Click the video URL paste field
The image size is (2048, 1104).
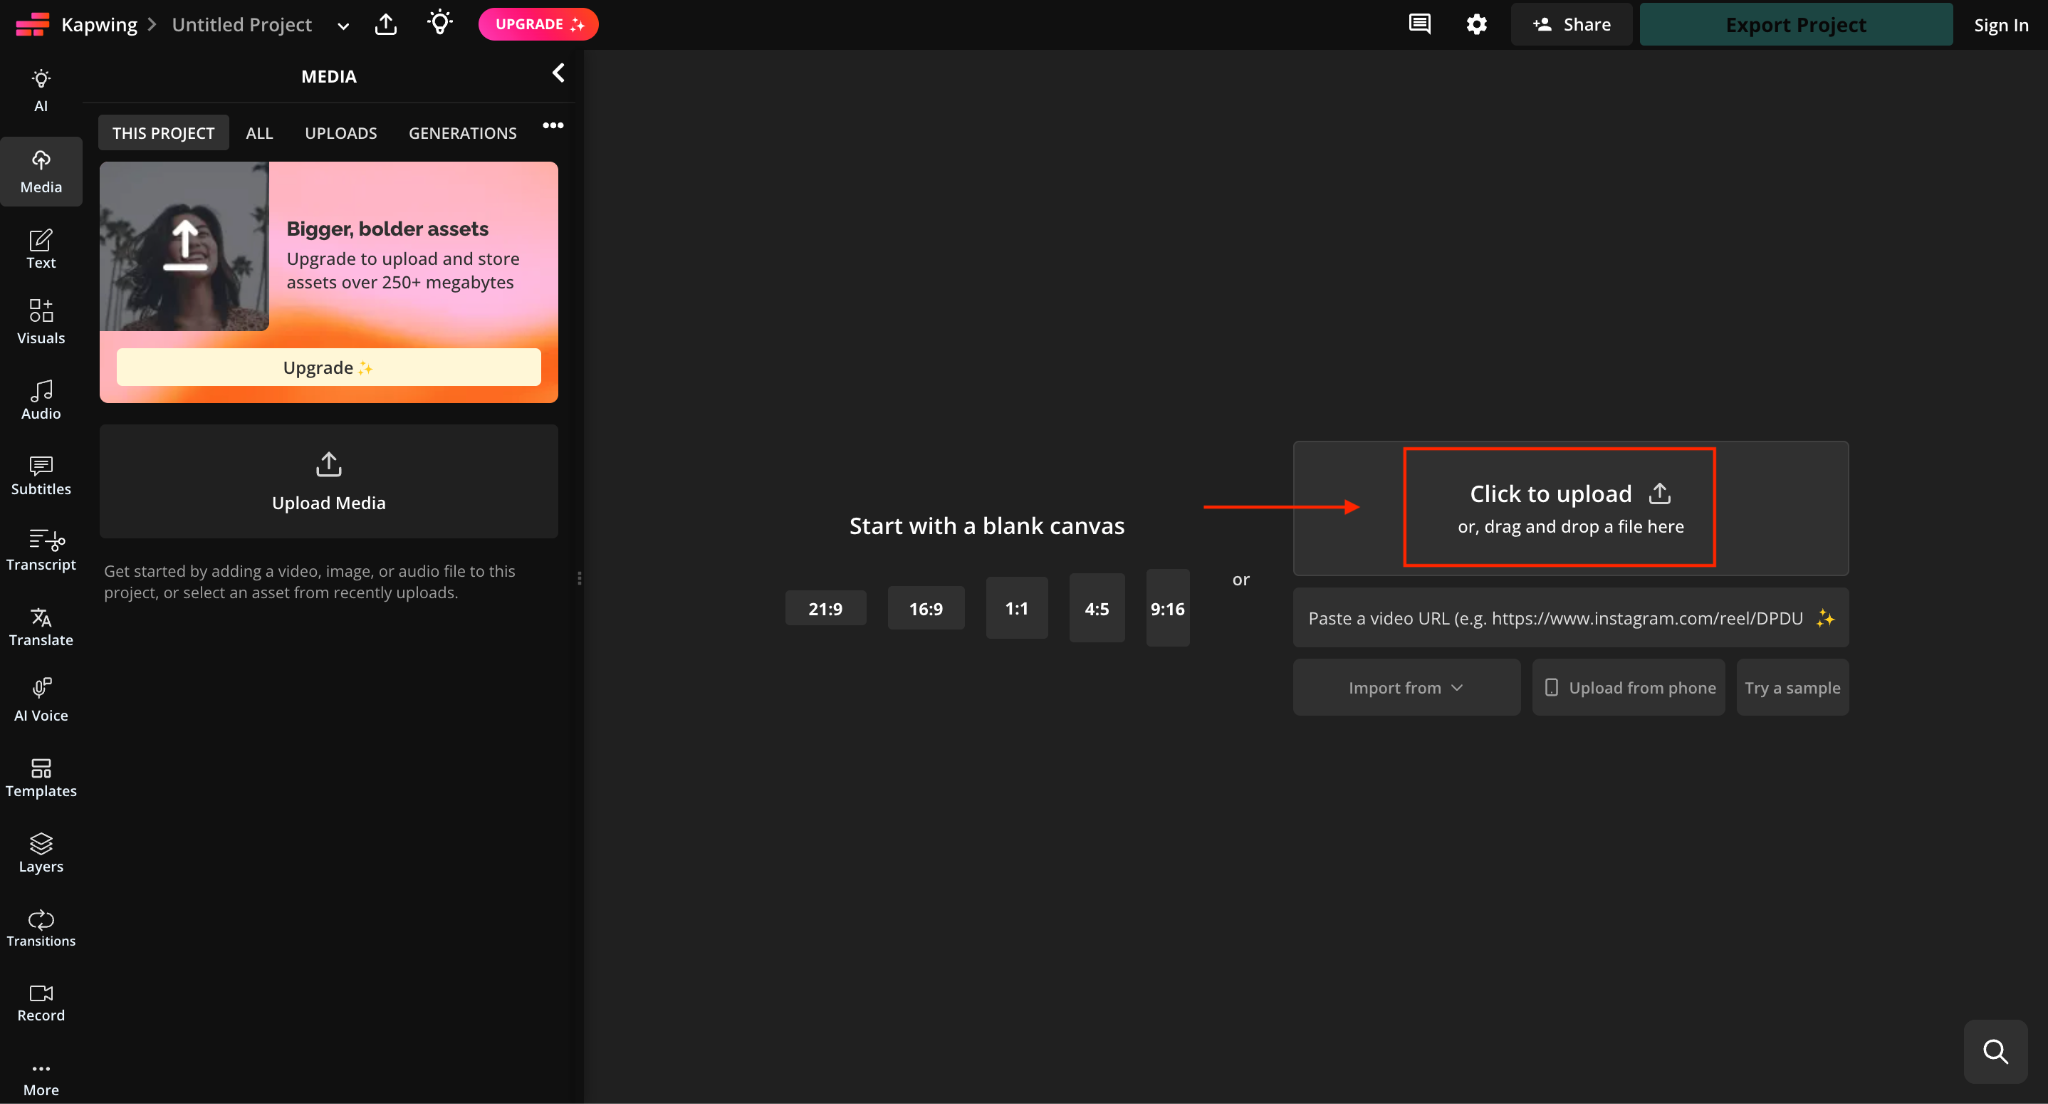(1570, 618)
